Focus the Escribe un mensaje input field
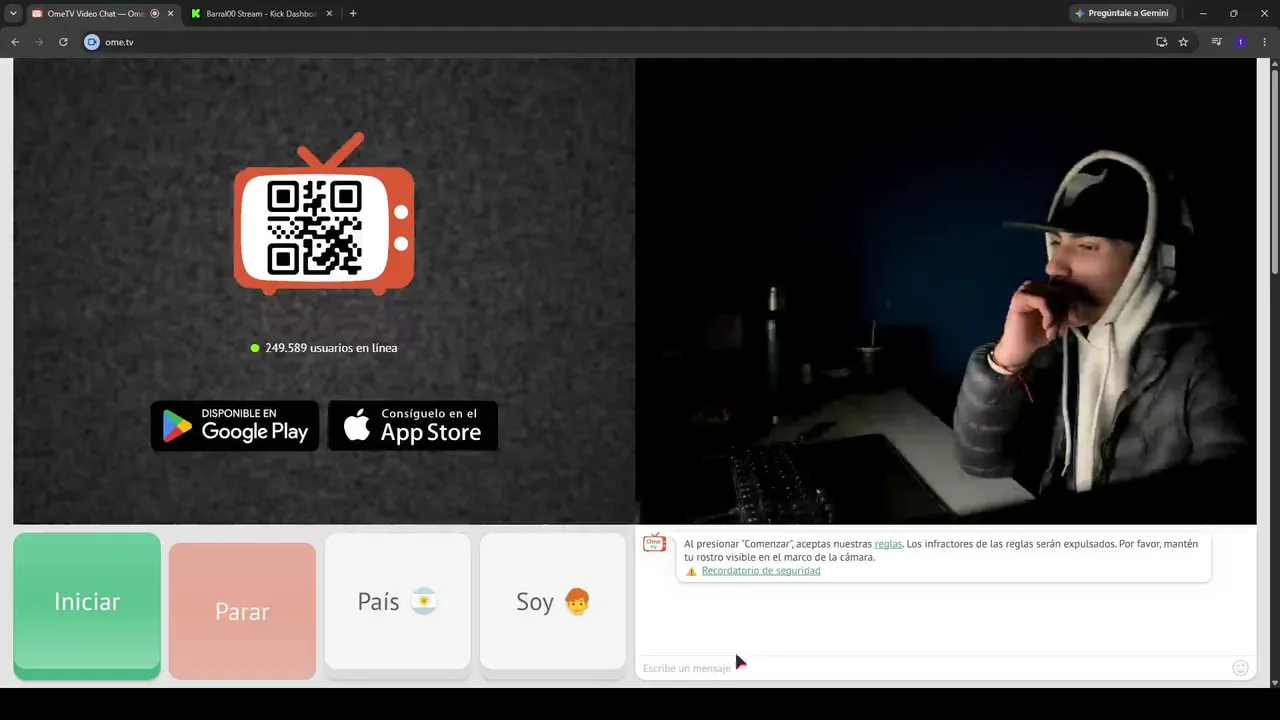This screenshot has height=720, width=1280. [932, 668]
